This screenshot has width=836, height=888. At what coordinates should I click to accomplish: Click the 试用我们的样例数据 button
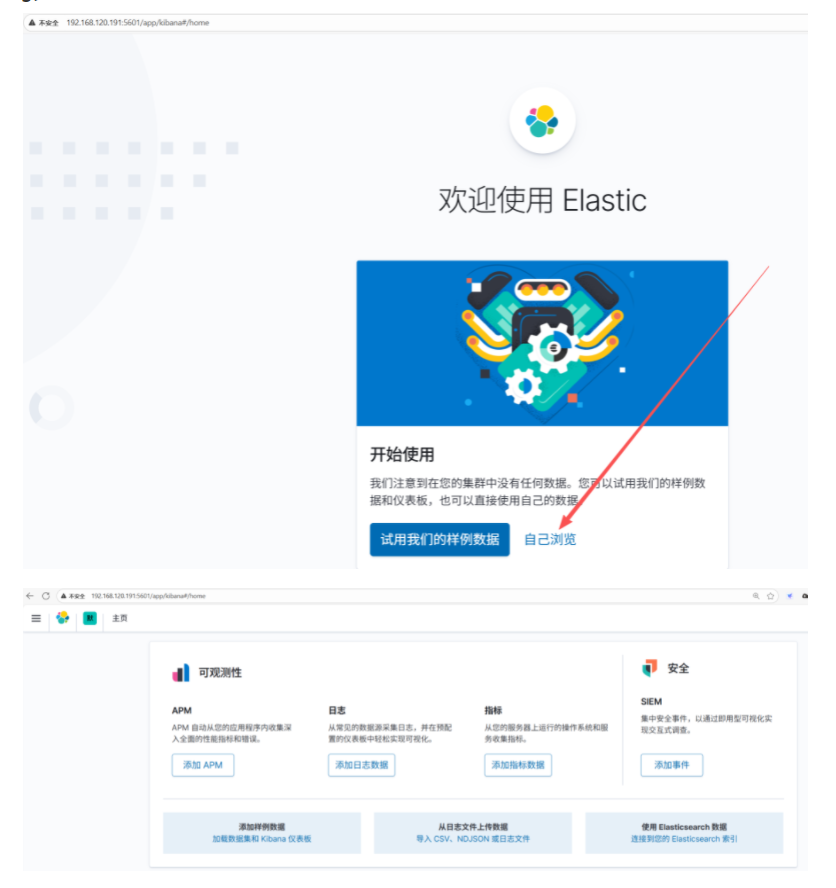pyautogui.click(x=440, y=539)
